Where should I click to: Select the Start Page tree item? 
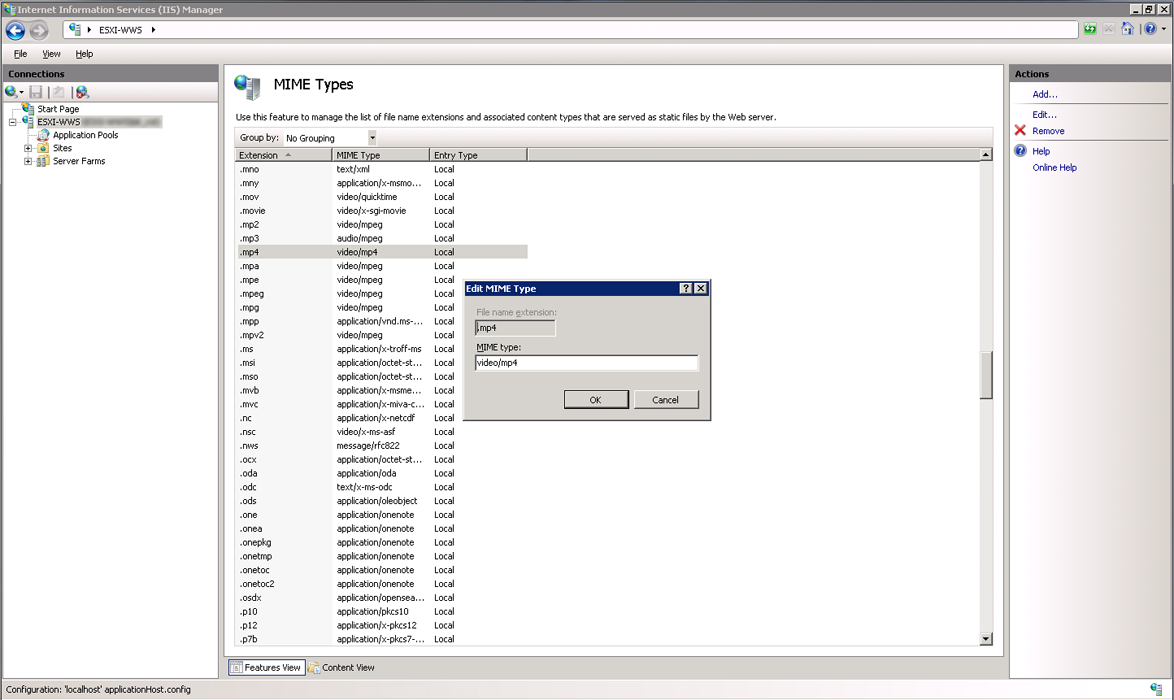(58, 109)
